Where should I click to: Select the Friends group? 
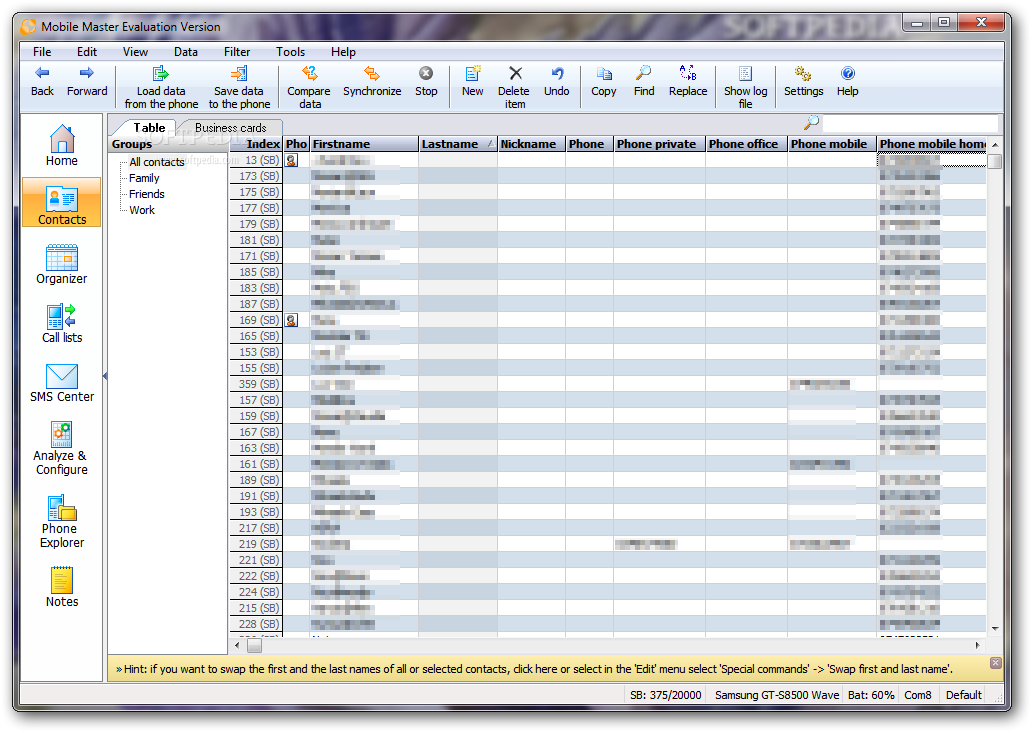[147, 194]
